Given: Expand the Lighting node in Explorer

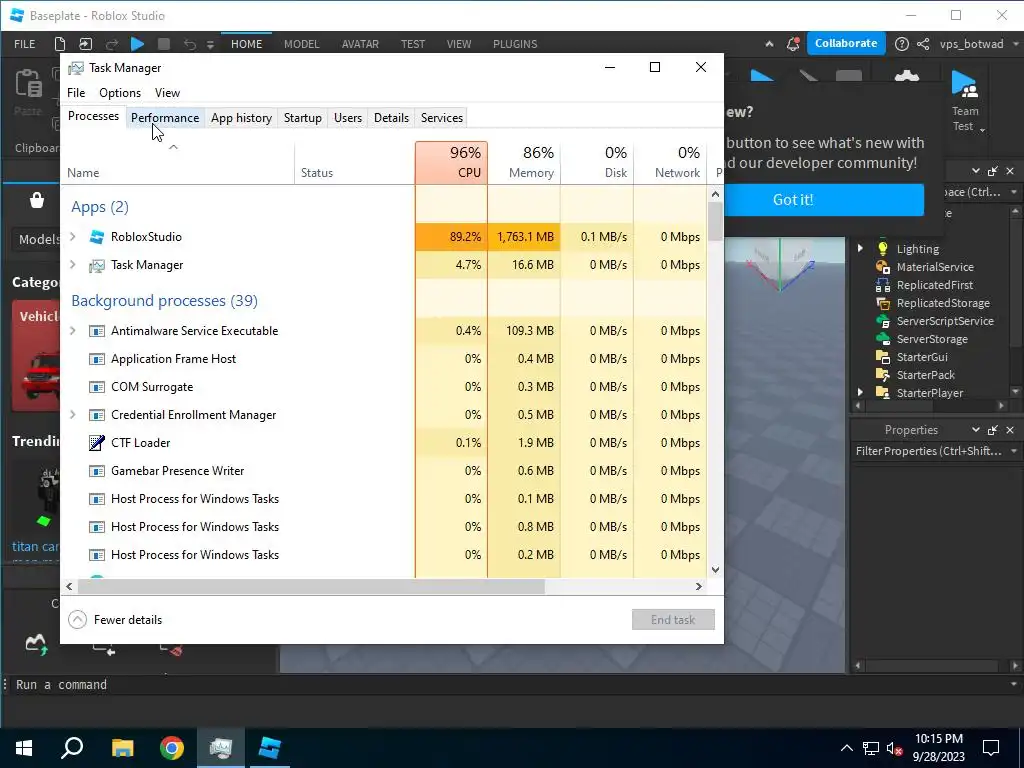Looking at the screenshot, I should tap(860, 248).
